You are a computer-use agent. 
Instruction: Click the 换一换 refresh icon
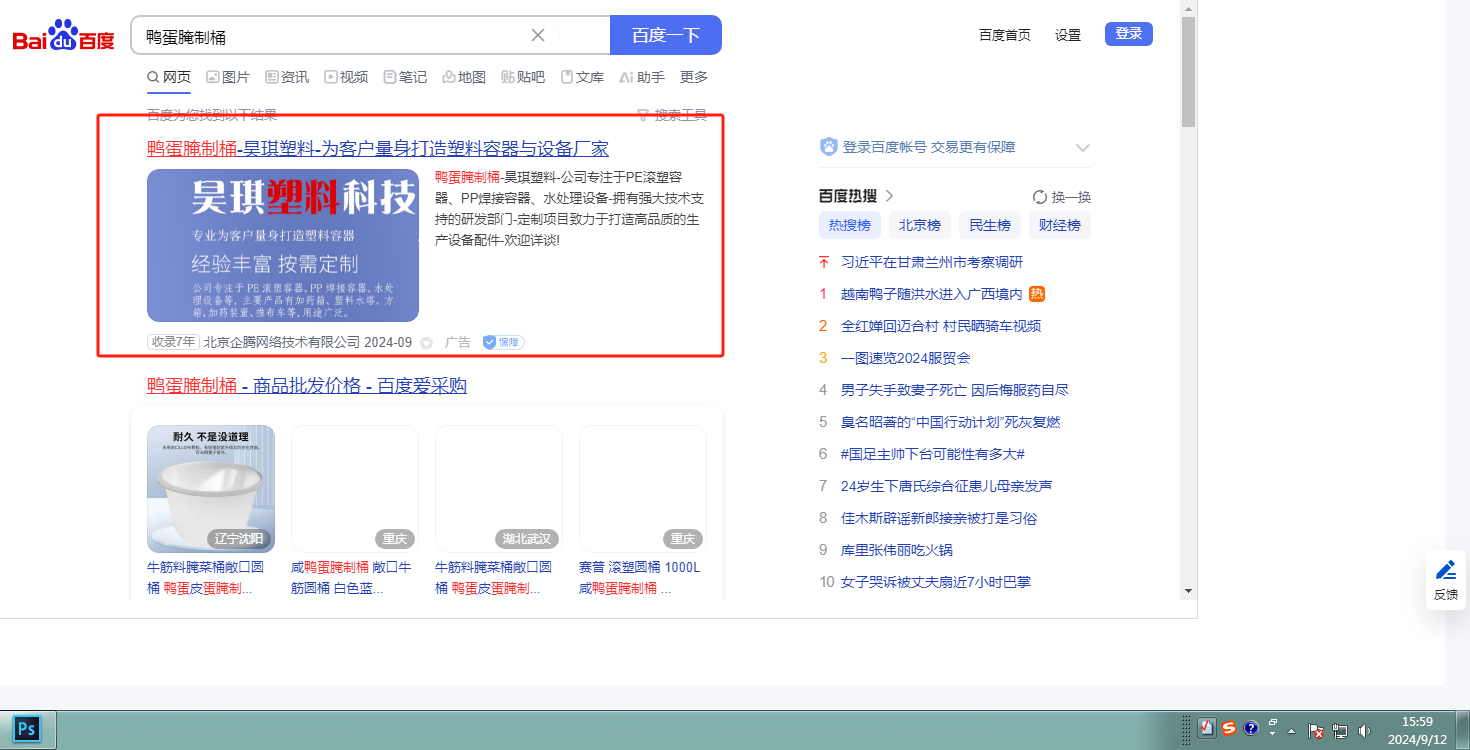1039,197
